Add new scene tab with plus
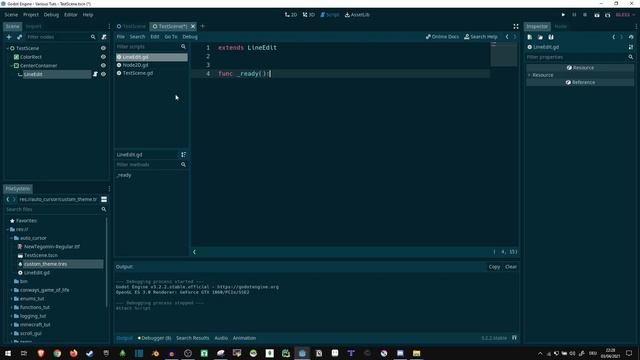The image size is (640, 360). point(203,27)
